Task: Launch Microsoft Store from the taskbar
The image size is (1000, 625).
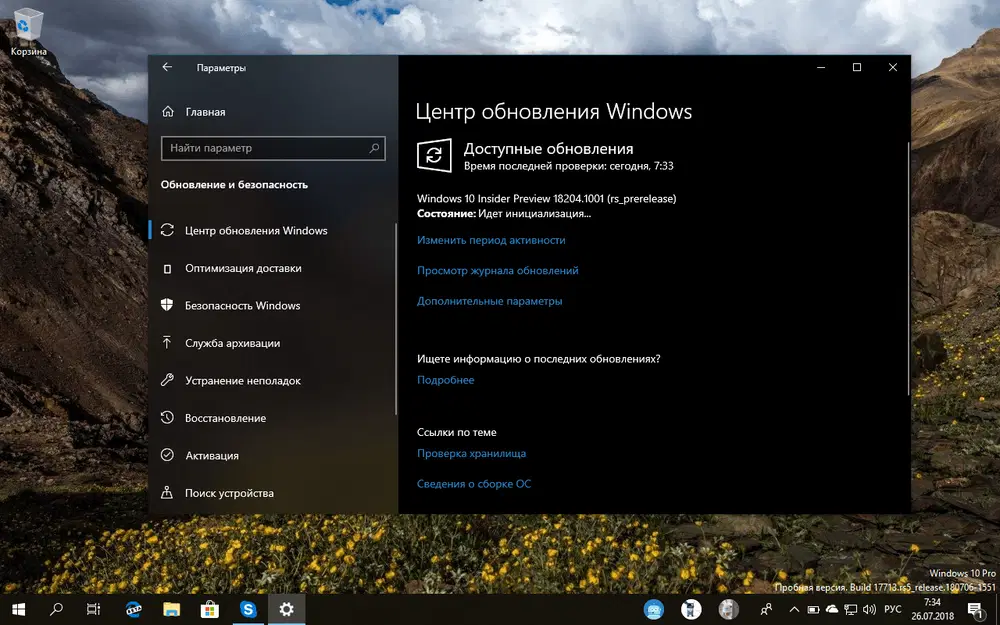Action: 210,609
